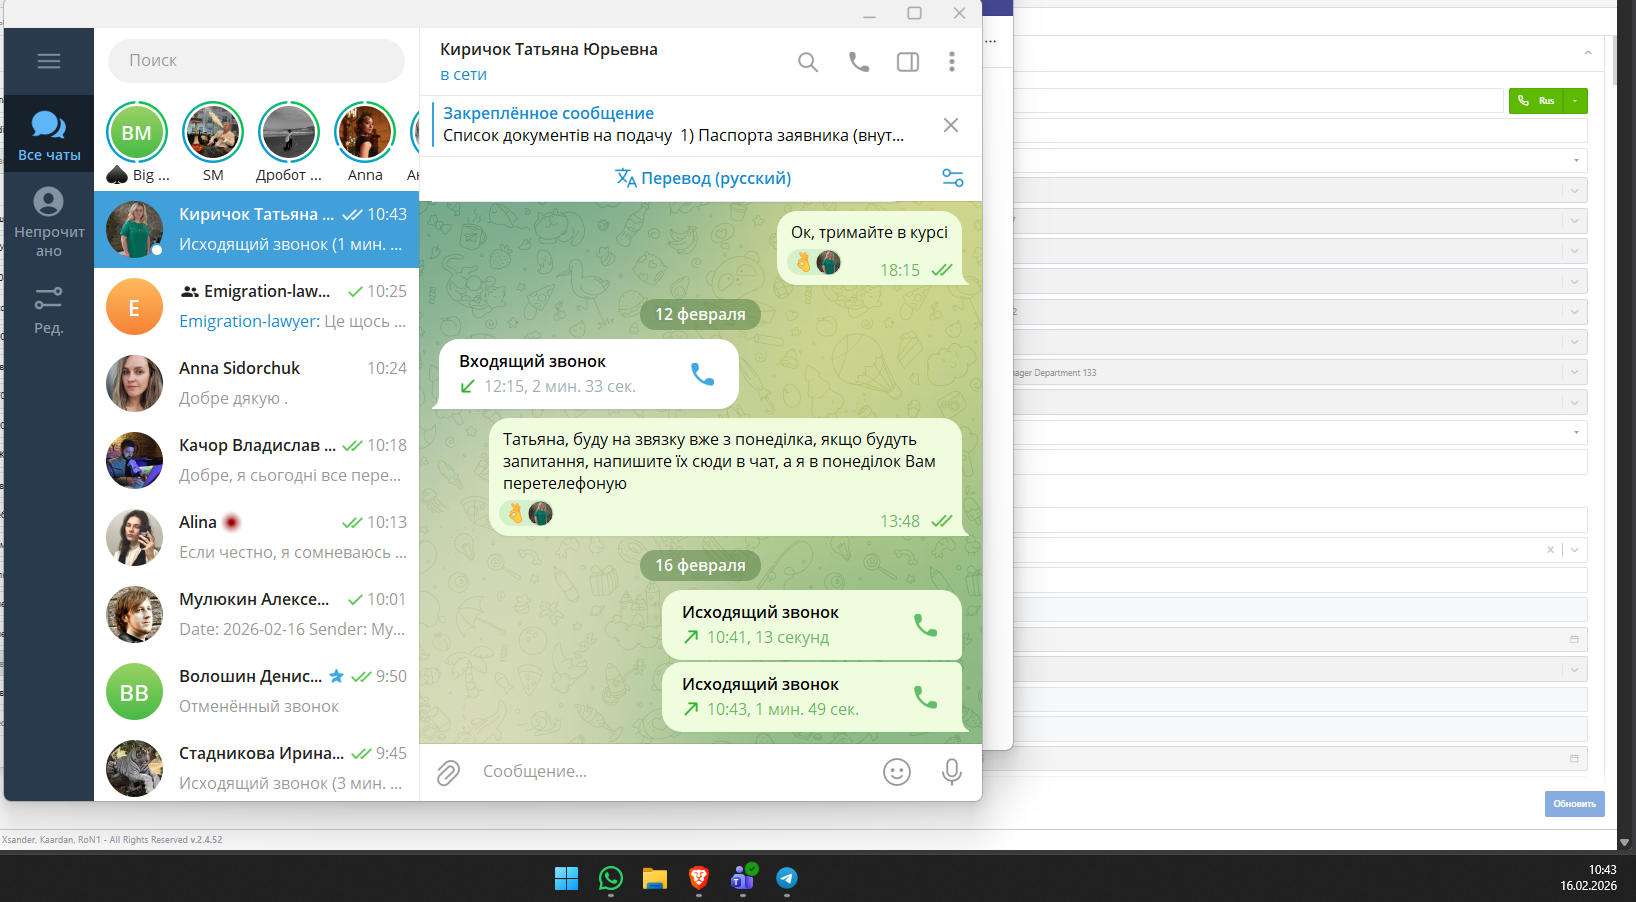Open chat with Anna Sidorchuk
Screen dimensions: 1636x902
(257, 383)
